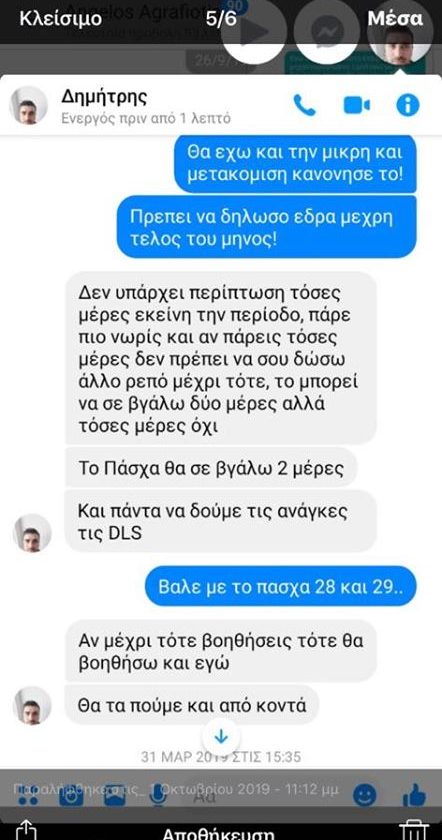This screenshot has width=442, height=840.
Task: Start a video call via camera icon
Action: [x=356, y=106]
